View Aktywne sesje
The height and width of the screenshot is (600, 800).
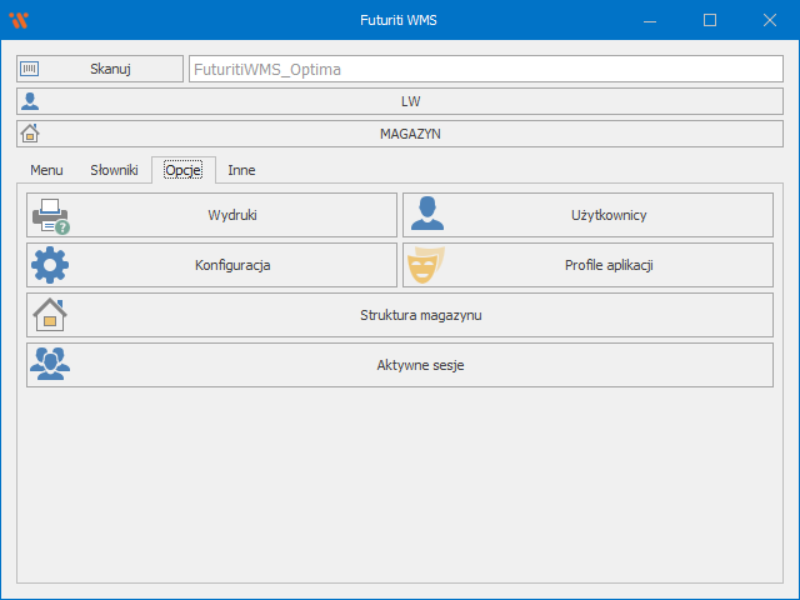[400, 365]
